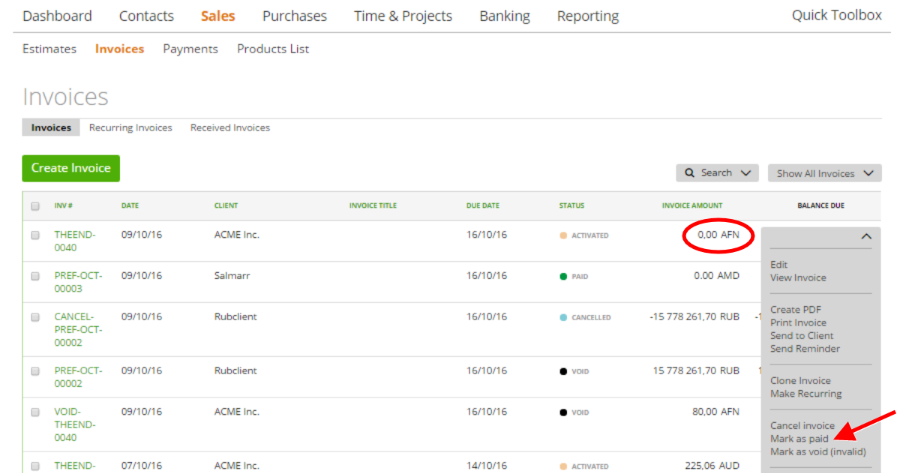Click the CANCELLED status indicator
The height and width of the screenshot is (473, 918).
pyautogui.click(x=585, y=317)
